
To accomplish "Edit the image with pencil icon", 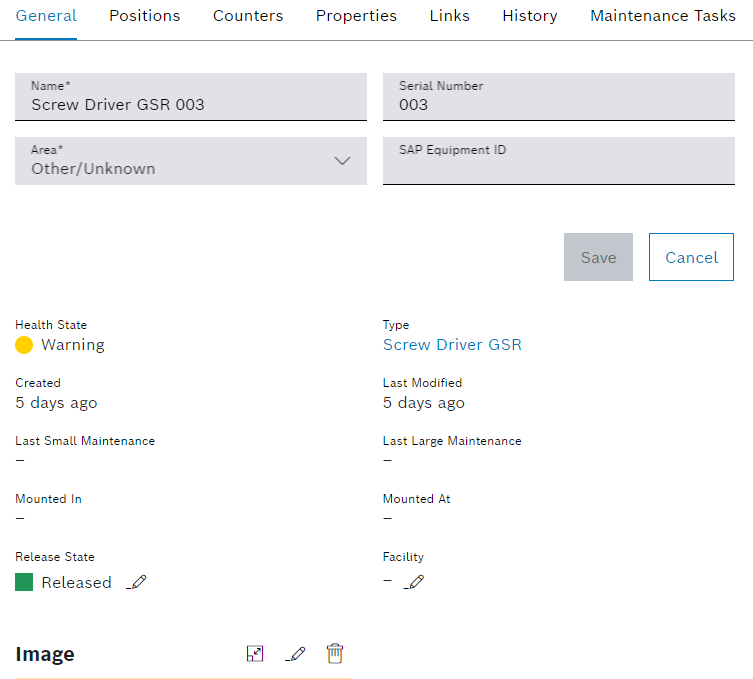I will click(x=295, y=654).
